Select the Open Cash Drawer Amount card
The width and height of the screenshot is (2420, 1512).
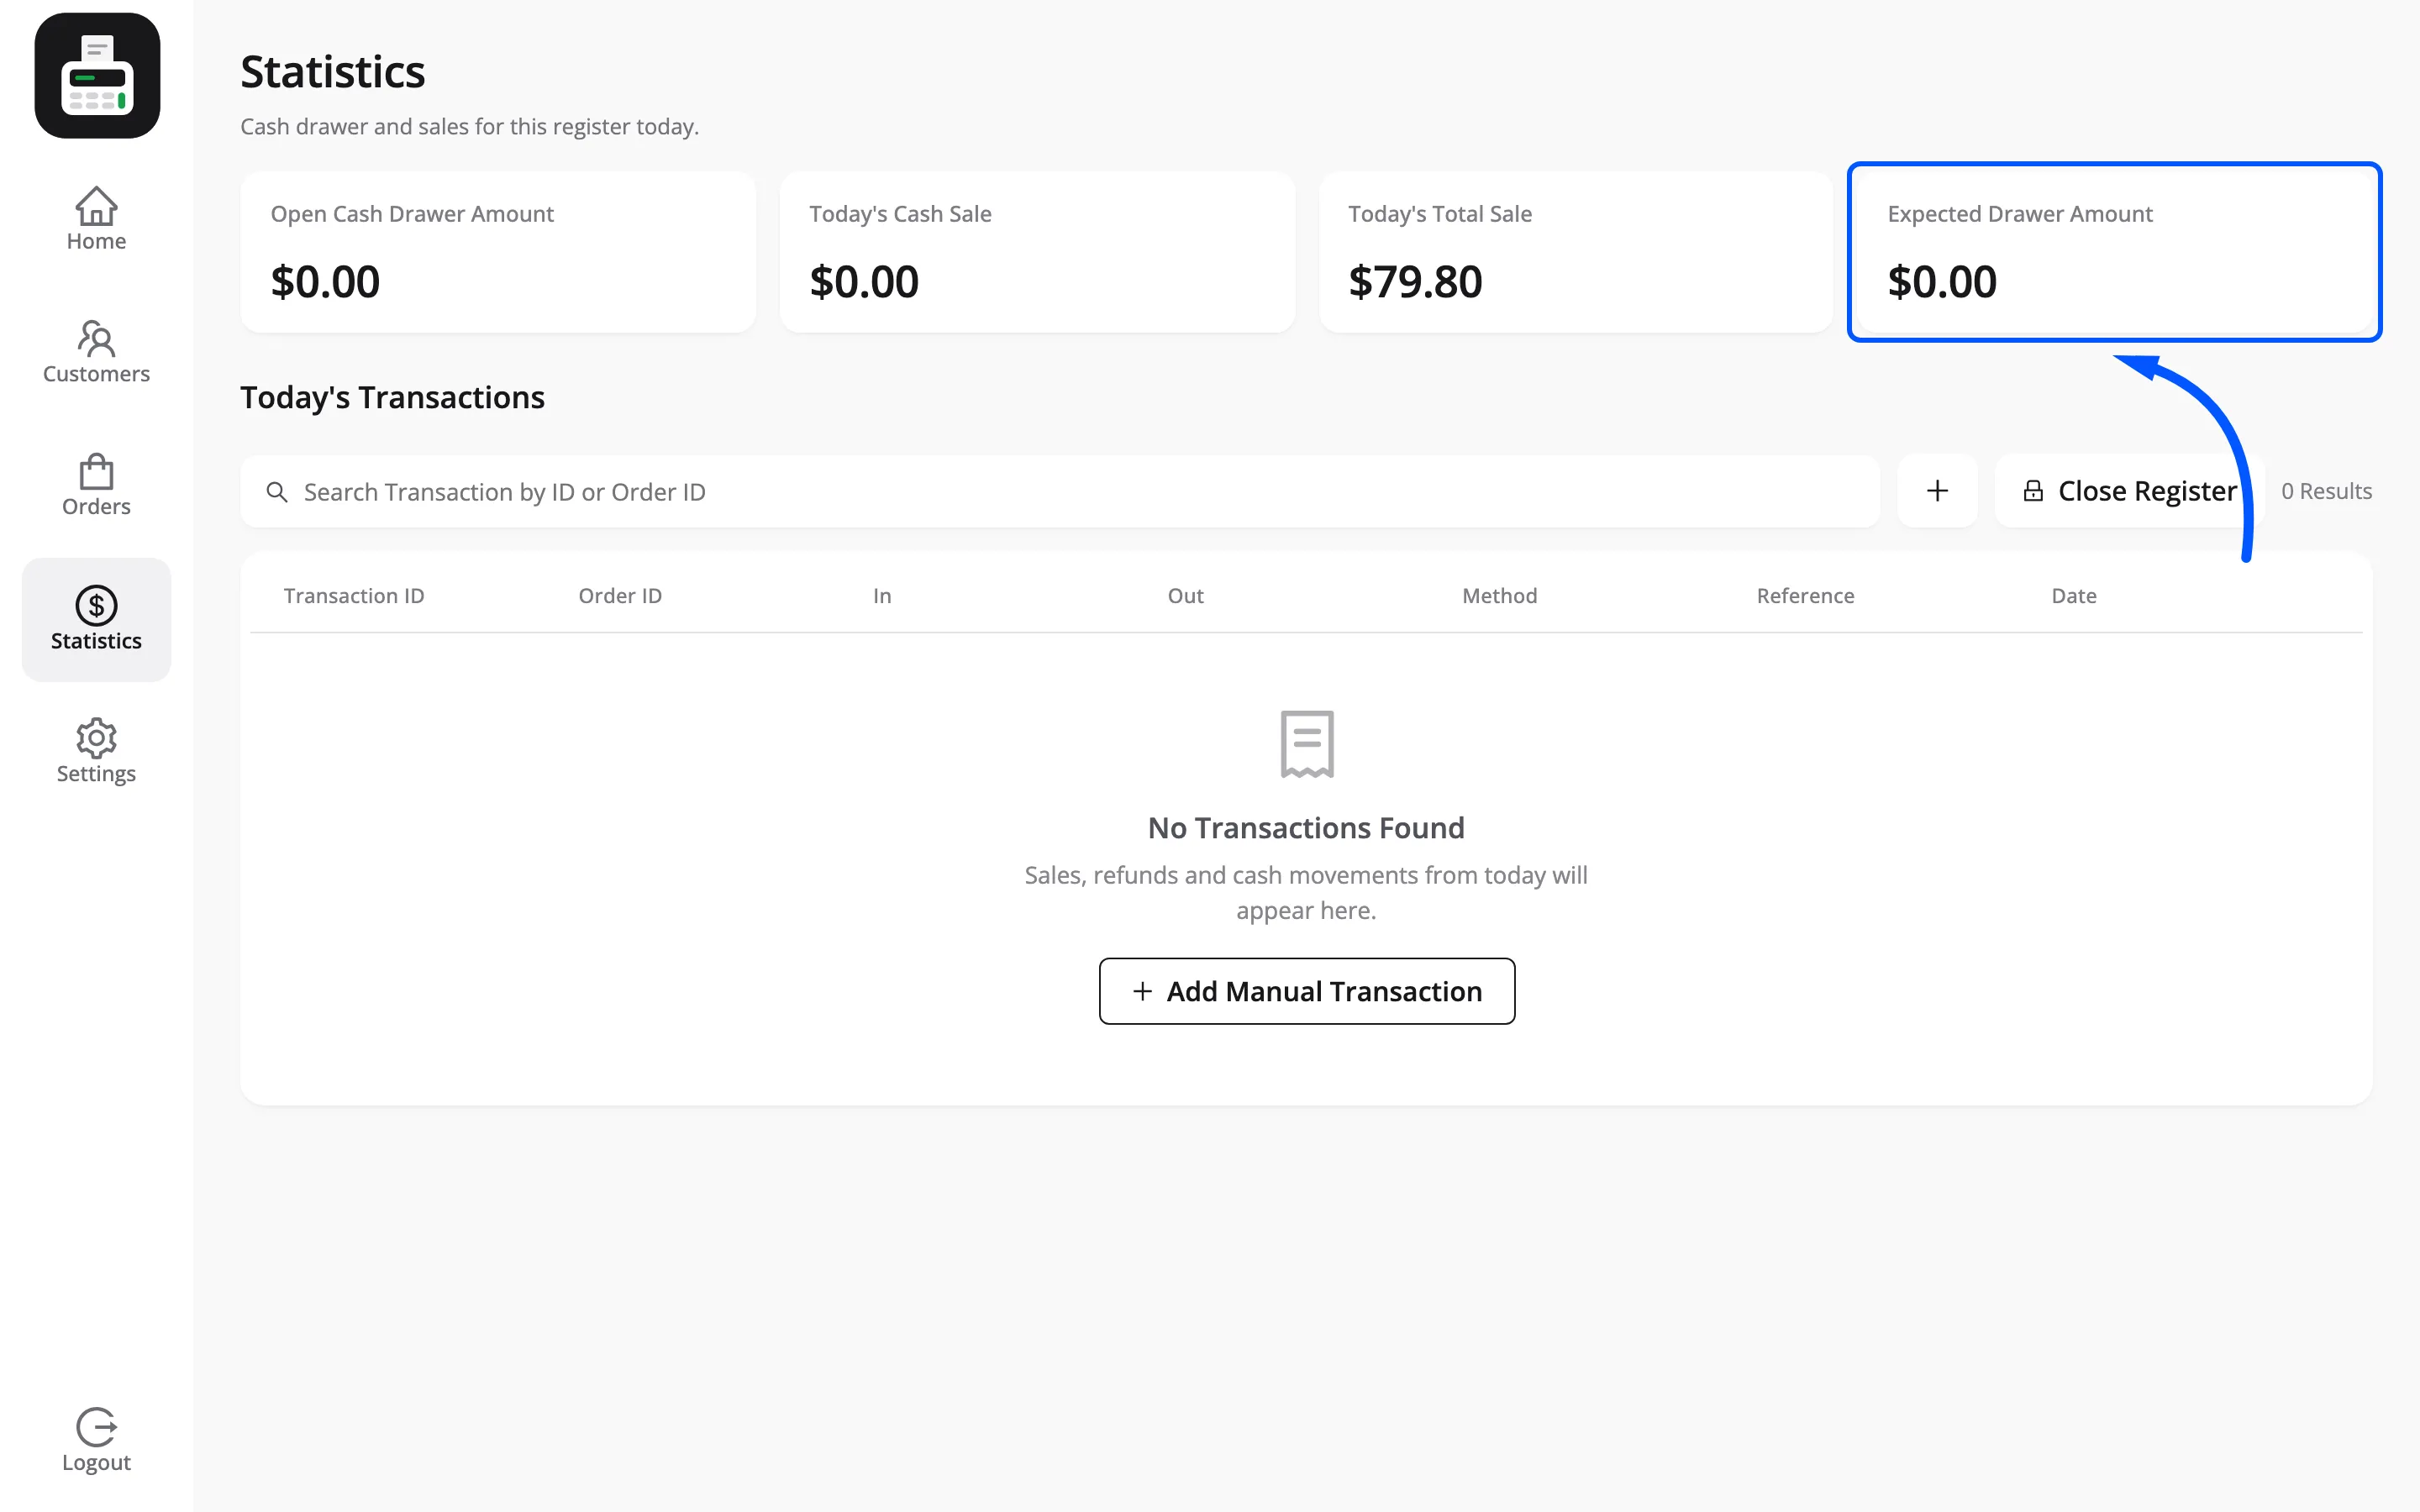[498, 252]
